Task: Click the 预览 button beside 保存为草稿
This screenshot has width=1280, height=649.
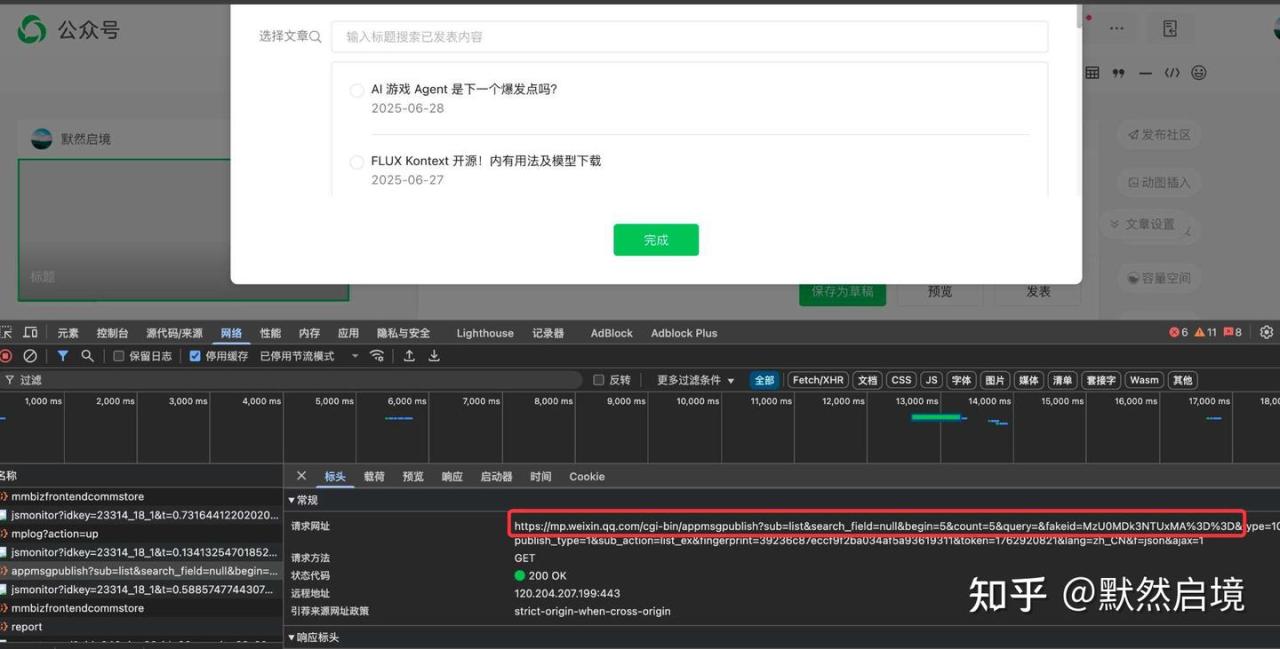Action: click(940, 291)
